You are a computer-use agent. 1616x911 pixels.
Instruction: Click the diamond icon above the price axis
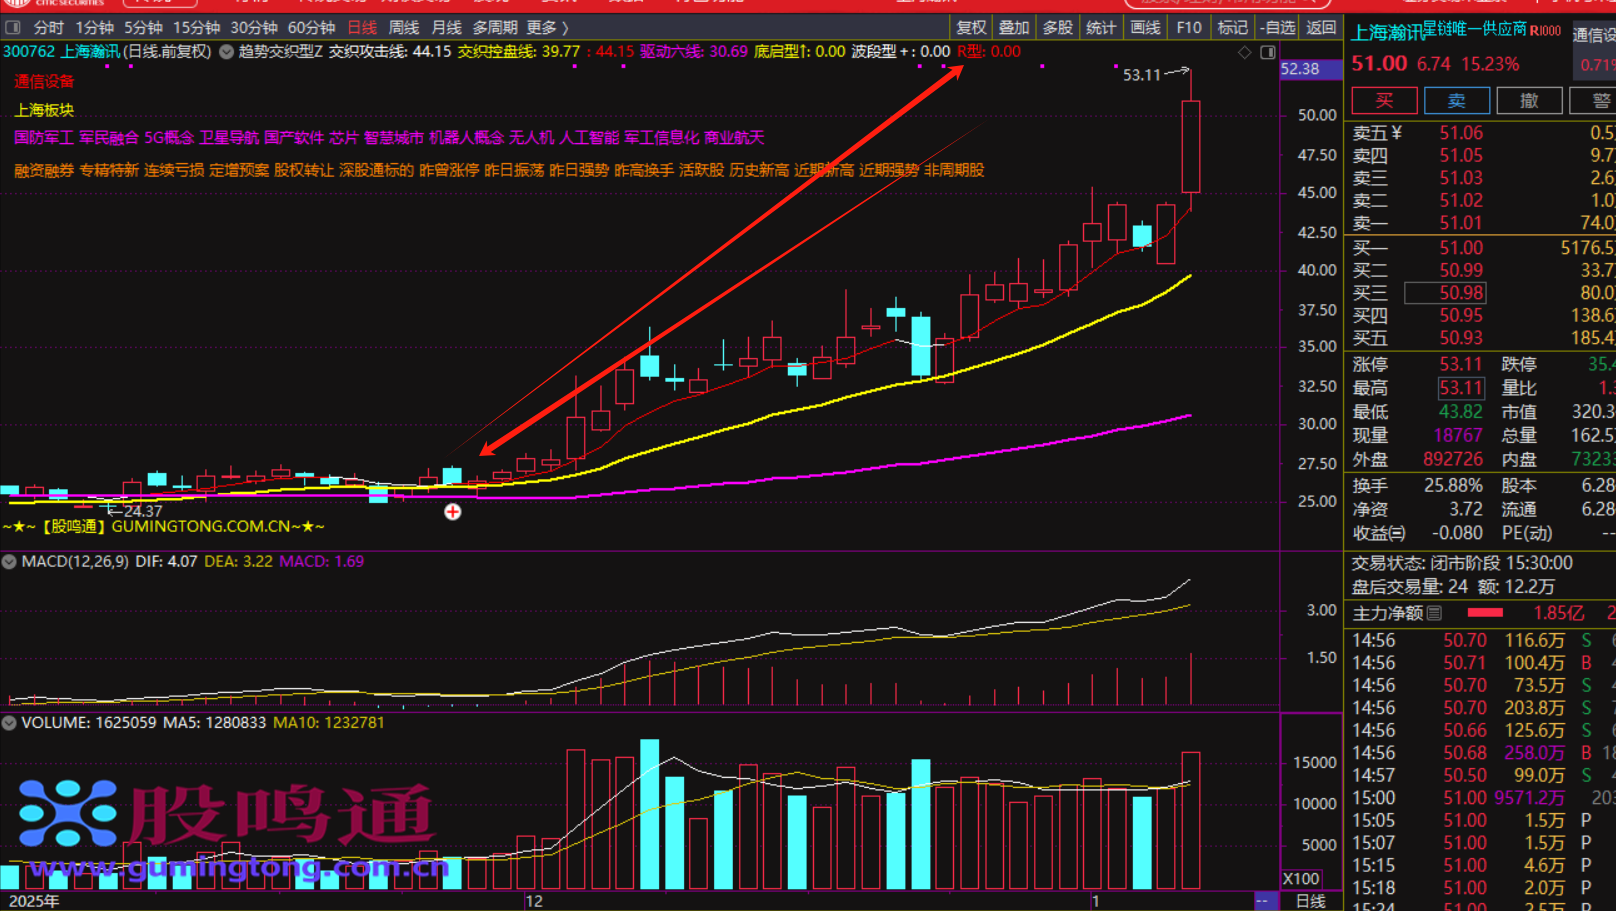tap(1245, 52)
